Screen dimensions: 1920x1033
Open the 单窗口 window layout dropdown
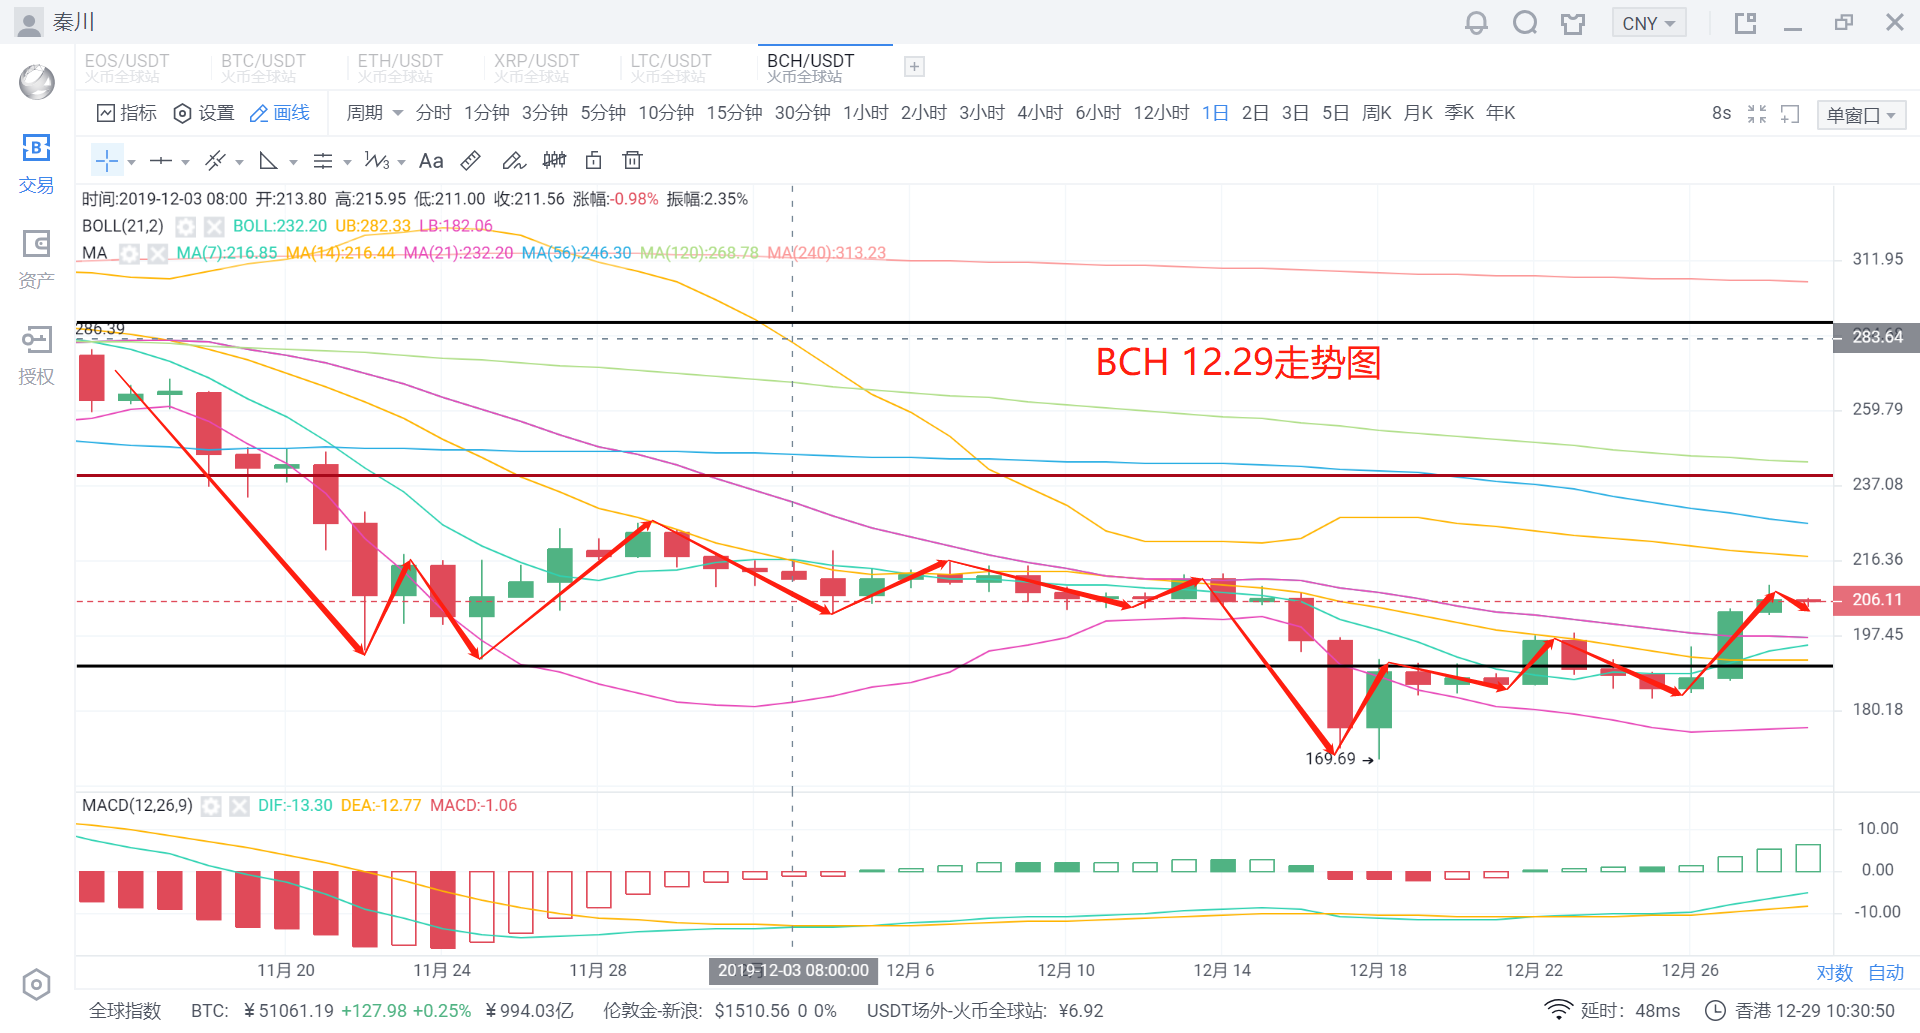pos(1862,115)
